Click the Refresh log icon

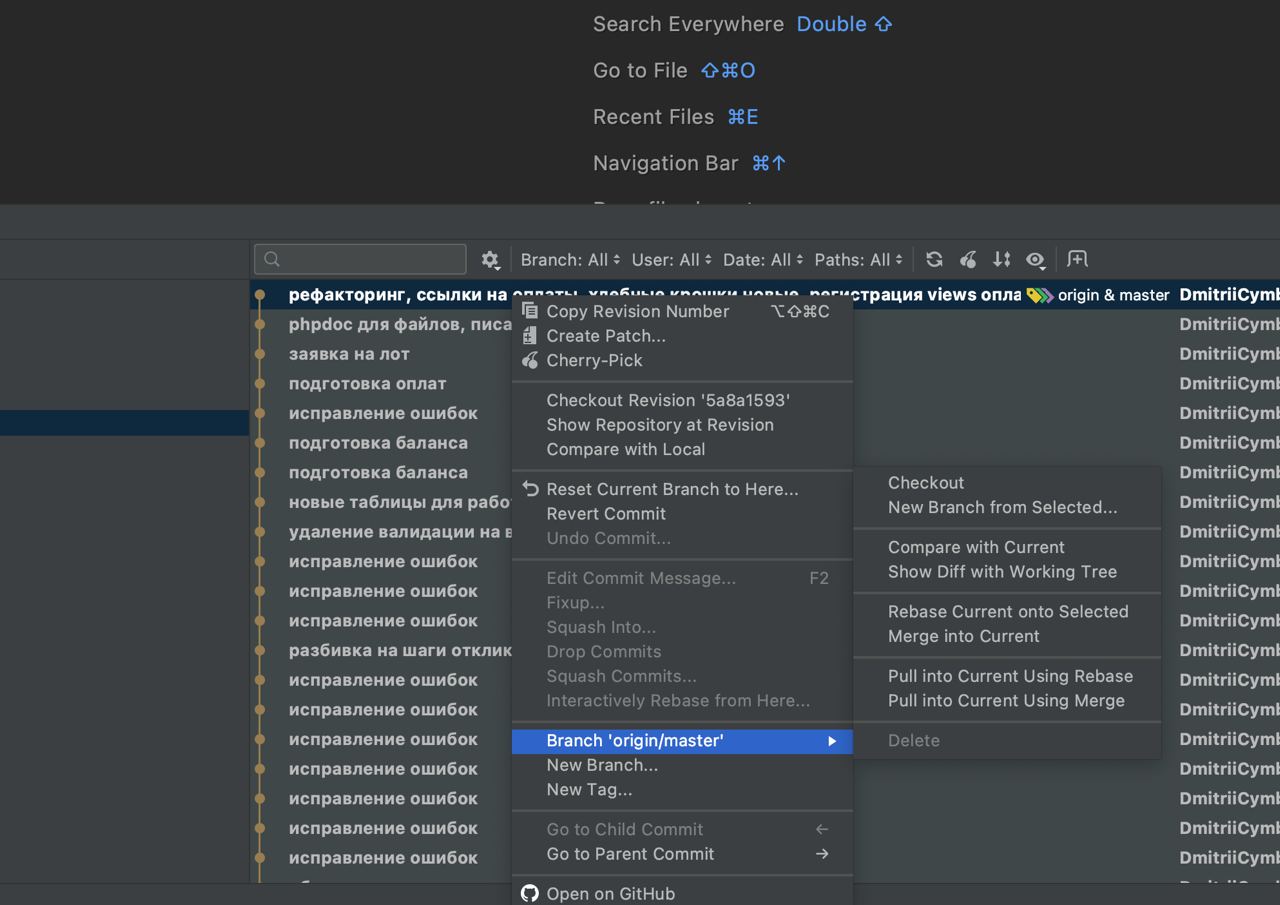(934, 260)
